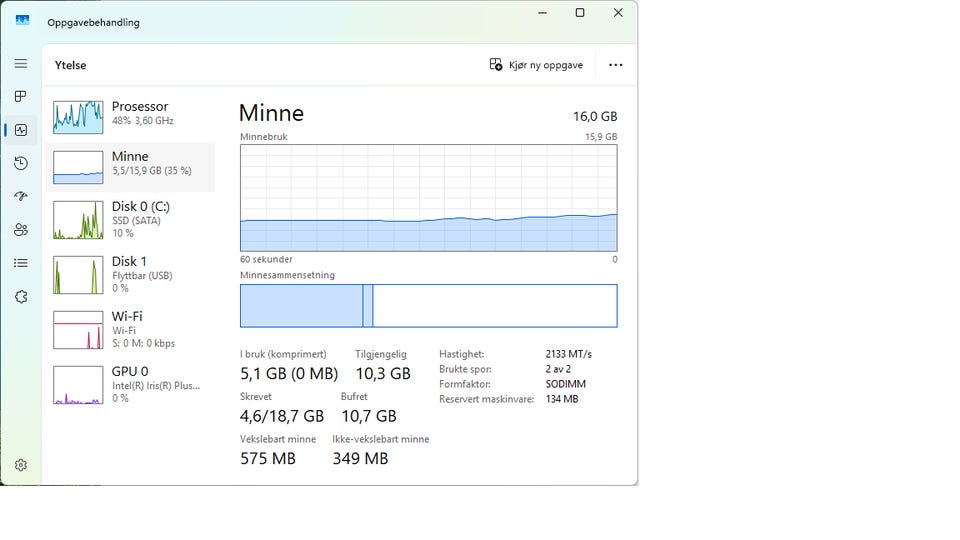Open the Users page sidebar icon
This screenshot has width=960, height=540.
[21, 229]
